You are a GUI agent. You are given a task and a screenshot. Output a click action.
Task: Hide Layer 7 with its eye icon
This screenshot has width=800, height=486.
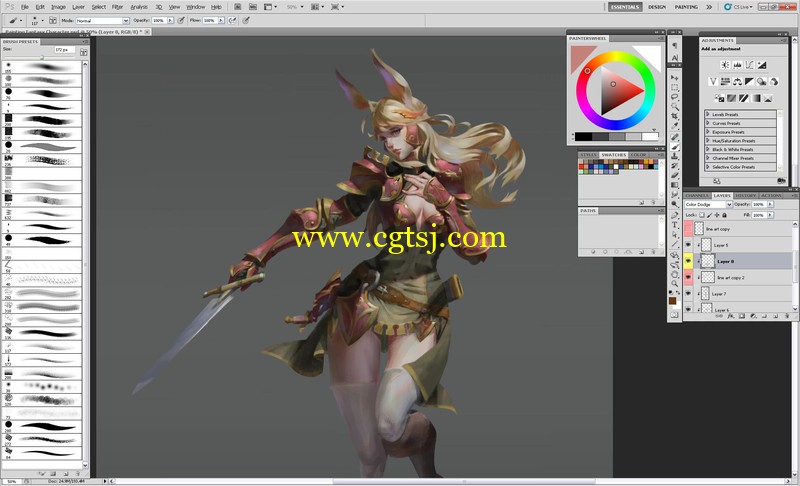click(688, 293)
